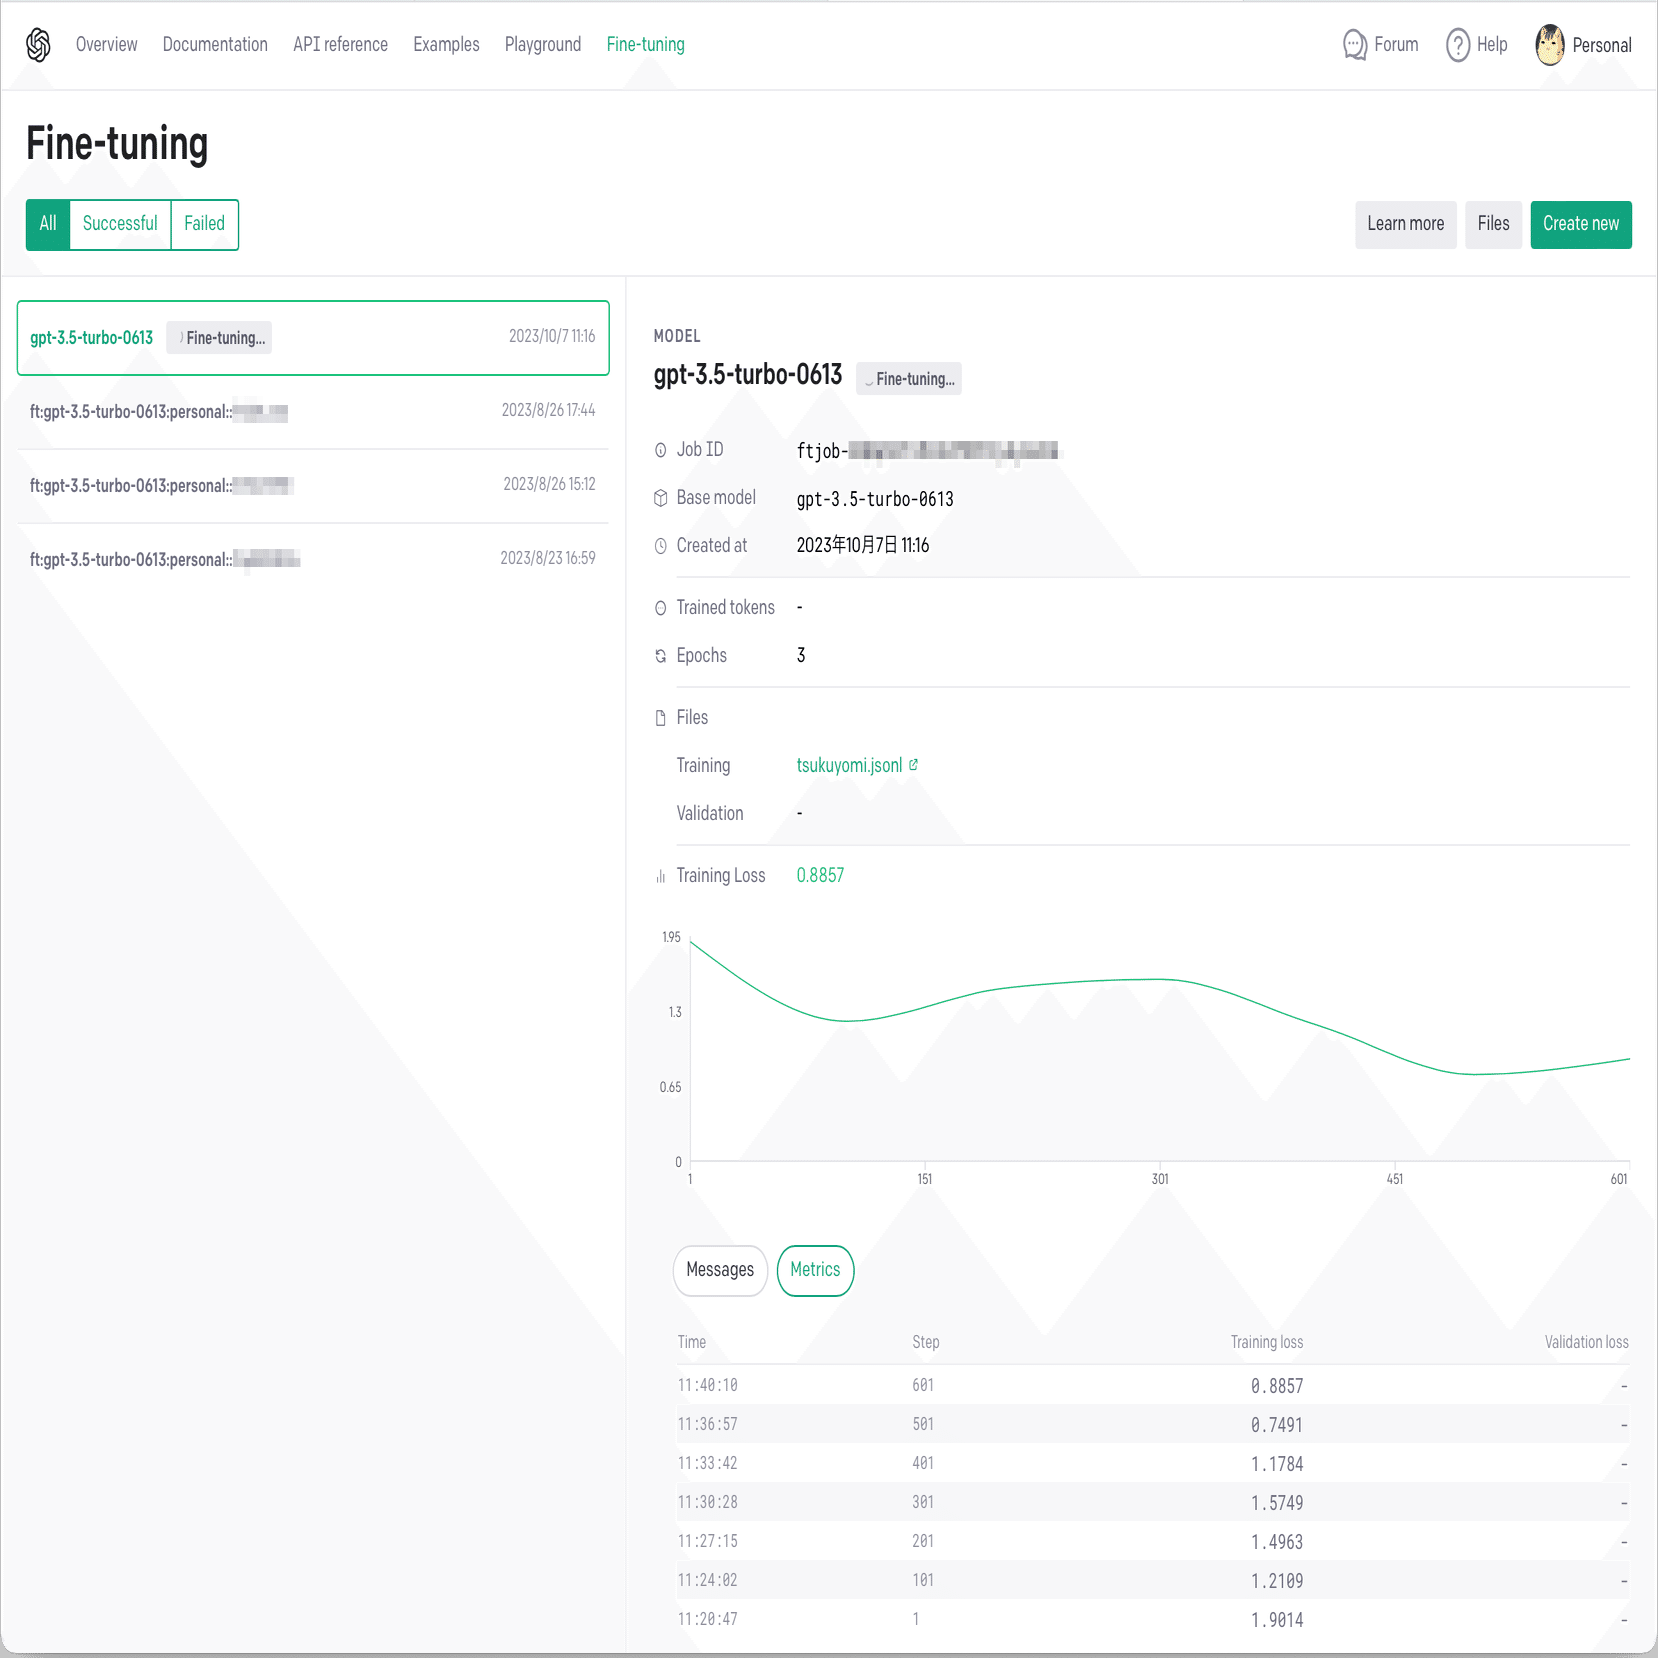Select the gpt-3.5-turbo-0613 job from 2023/10/7
The height and width of the screenshot is (1658, 1658).
pyautogui.click(x=313, y=338)
